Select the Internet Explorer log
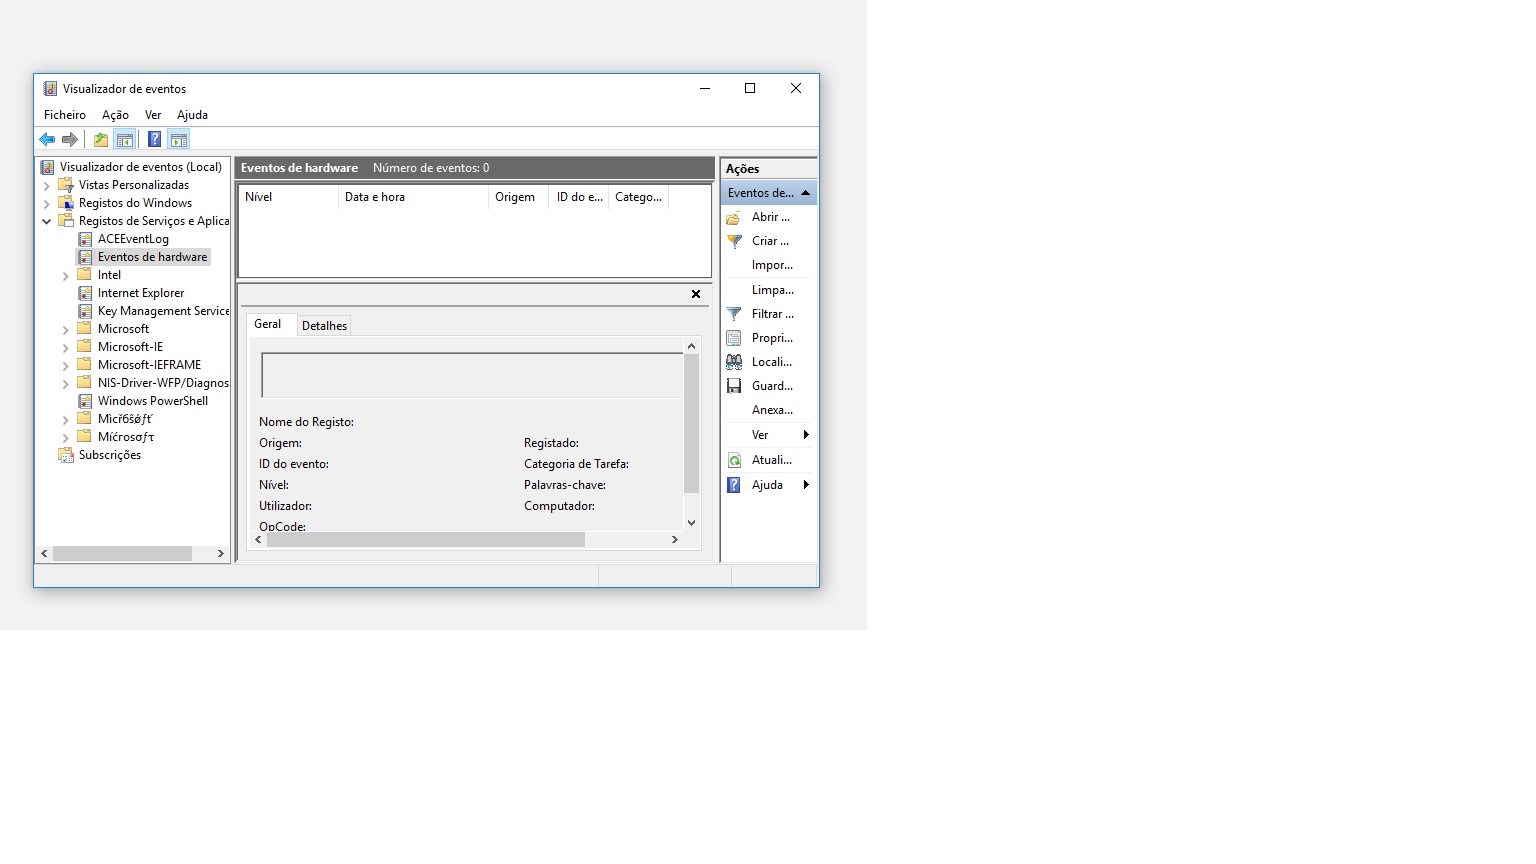1536x864 pixels. pyautogui.click(x=141, y=293)
